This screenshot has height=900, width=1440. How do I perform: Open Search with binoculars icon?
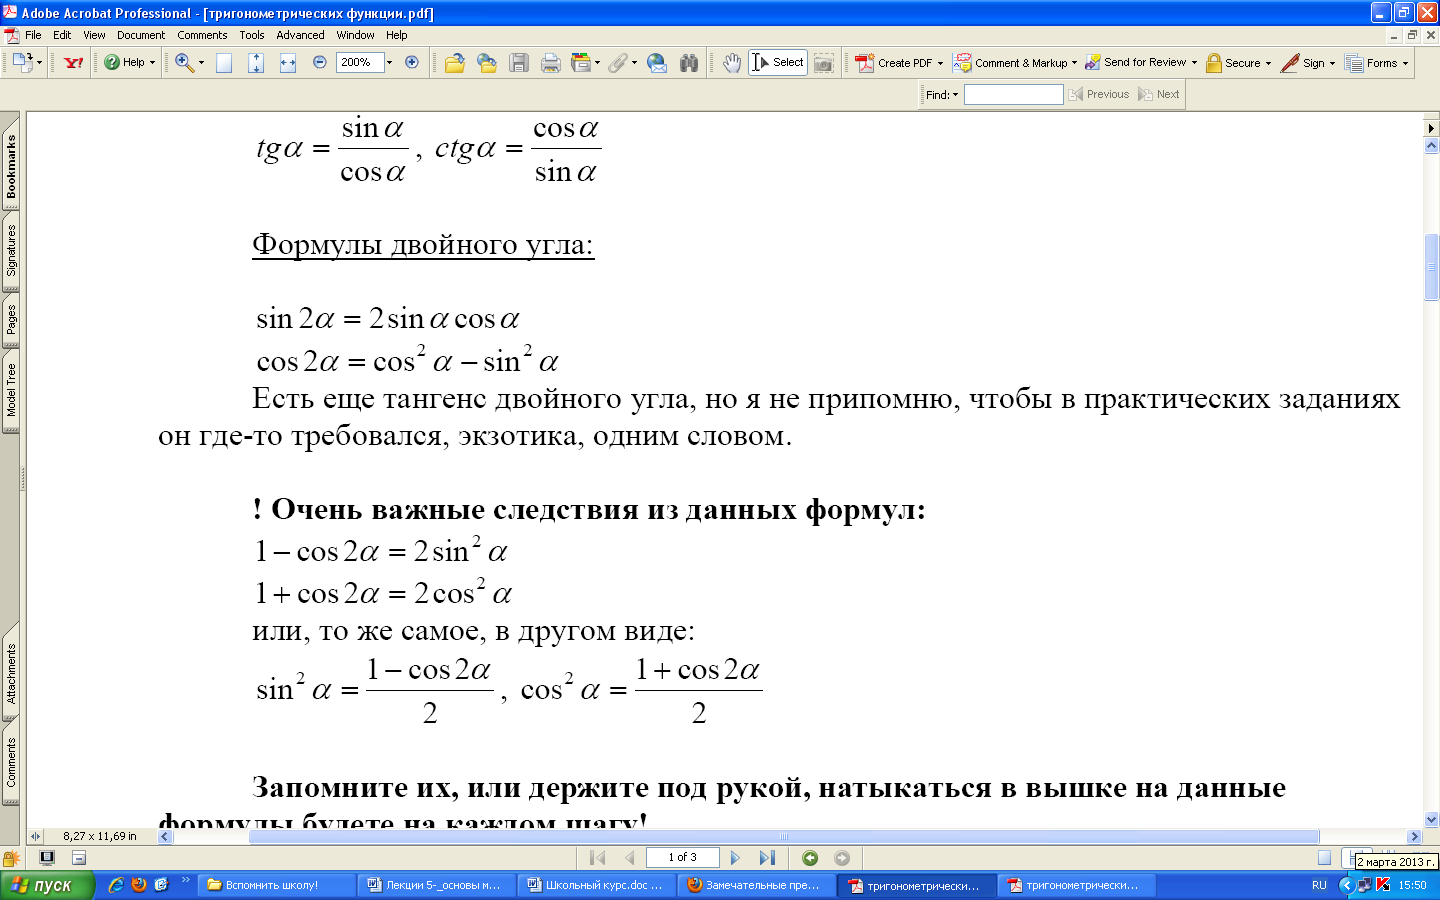689,63
